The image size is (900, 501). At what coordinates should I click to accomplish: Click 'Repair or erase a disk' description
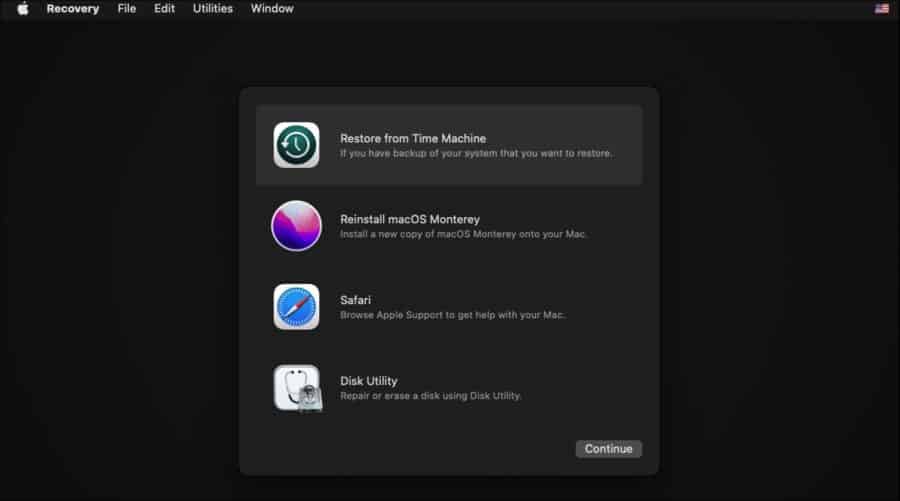[430, 396]
